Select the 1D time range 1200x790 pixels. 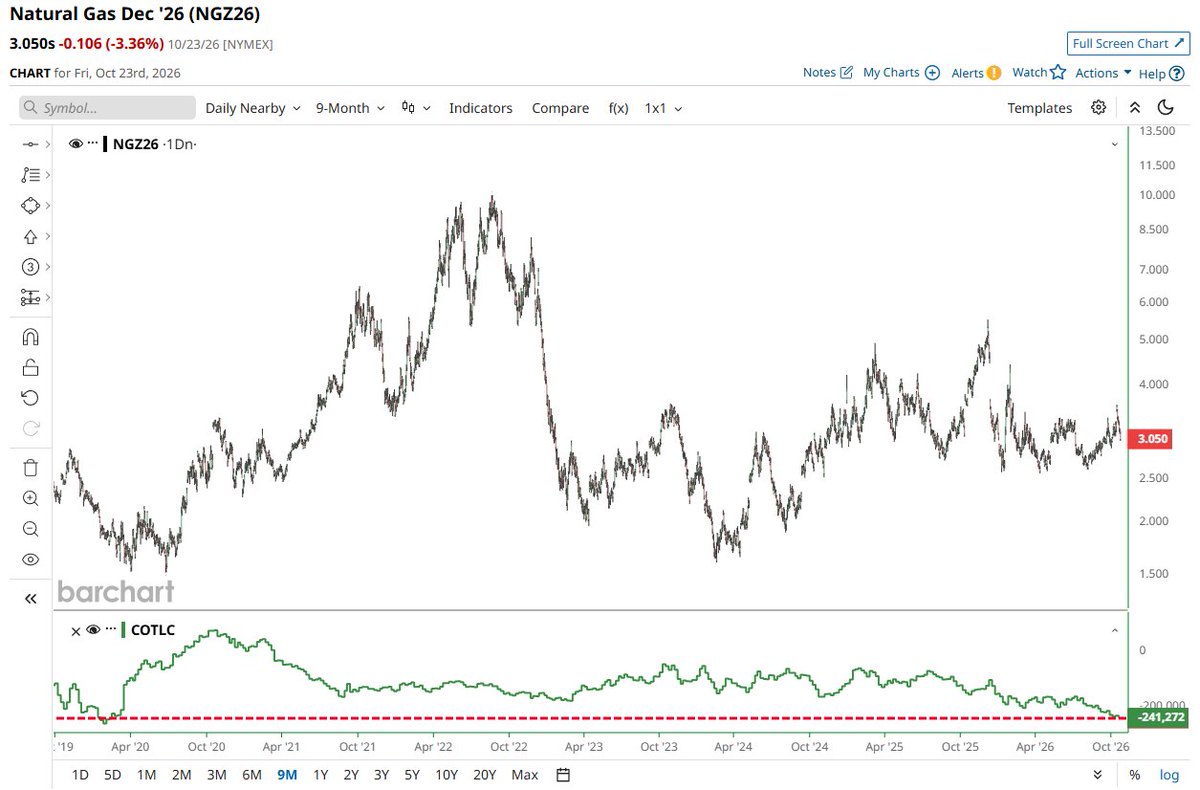(81, 775)
